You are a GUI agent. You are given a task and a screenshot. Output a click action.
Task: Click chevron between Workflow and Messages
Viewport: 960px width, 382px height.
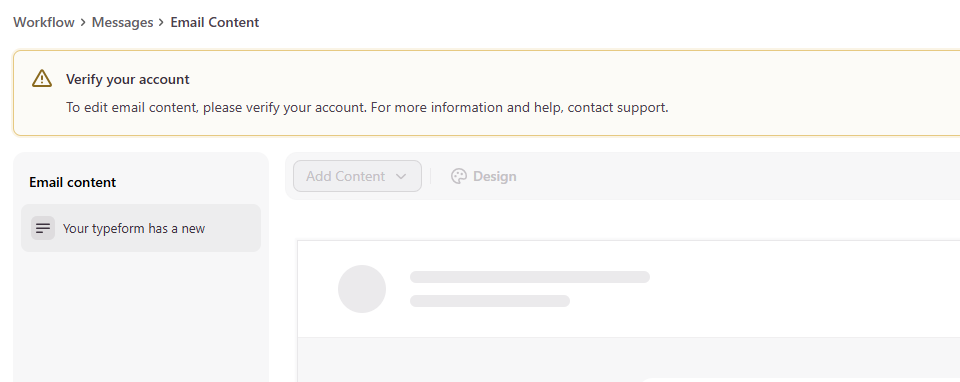click(83, 23)
